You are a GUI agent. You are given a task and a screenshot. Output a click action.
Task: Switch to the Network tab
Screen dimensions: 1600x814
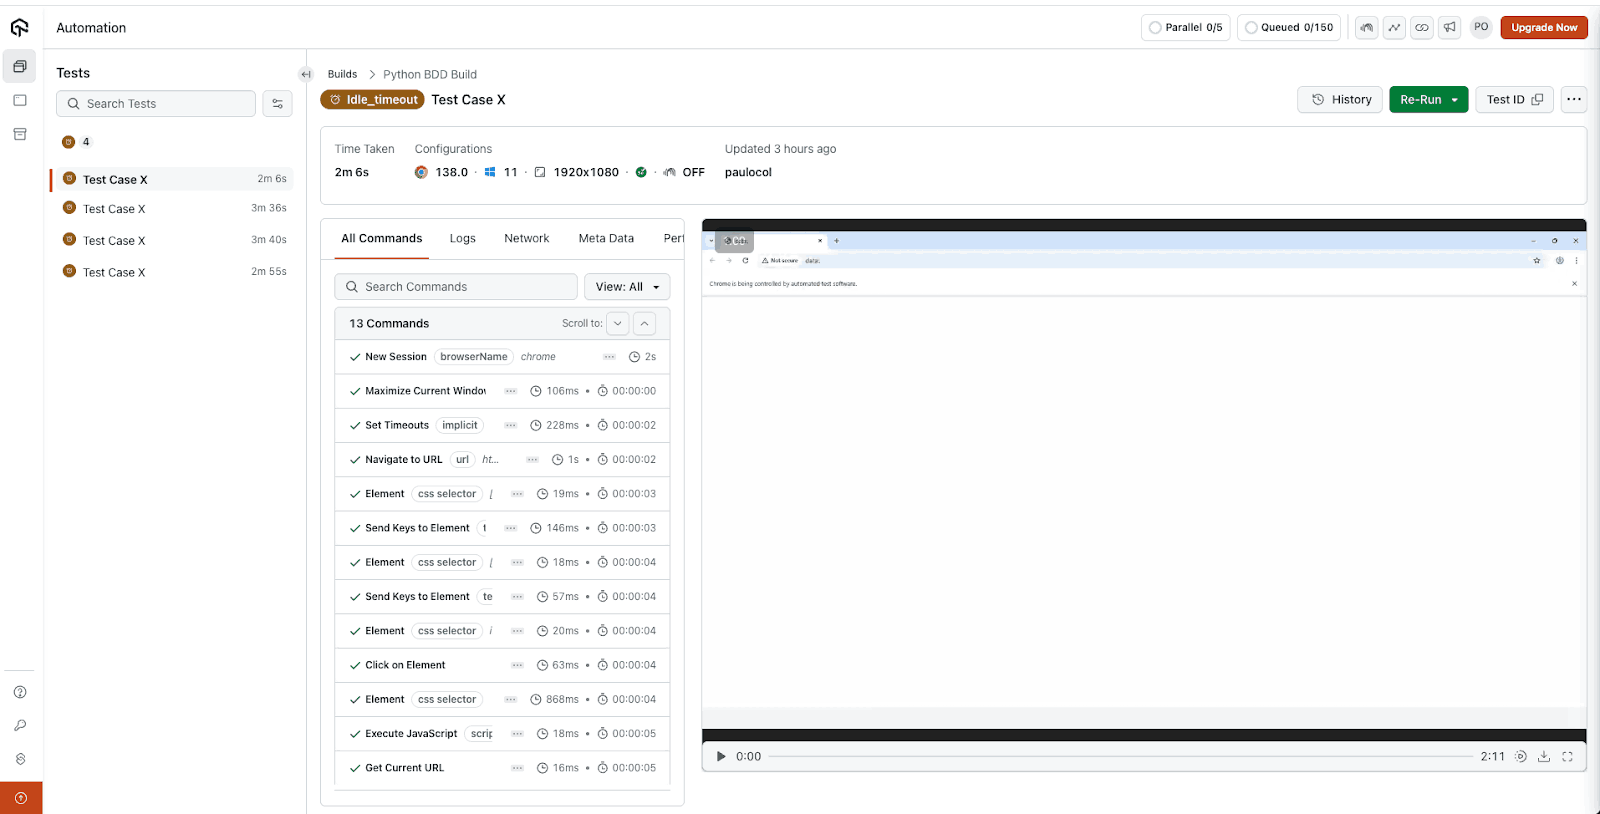point(526,239)
